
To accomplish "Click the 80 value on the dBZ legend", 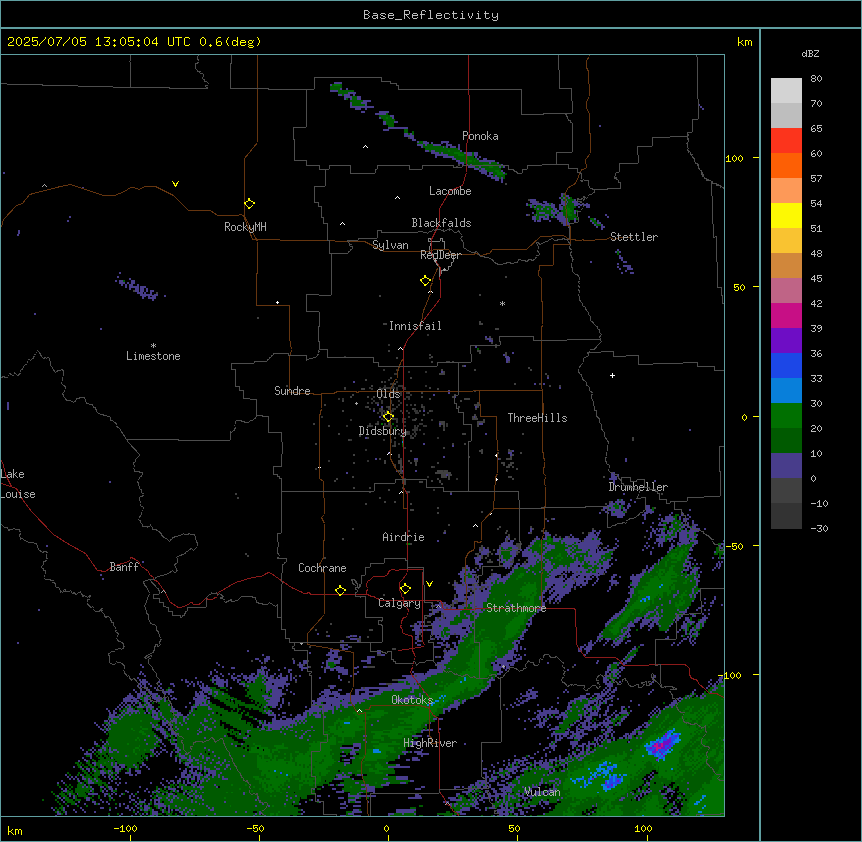I will (816, 79).
